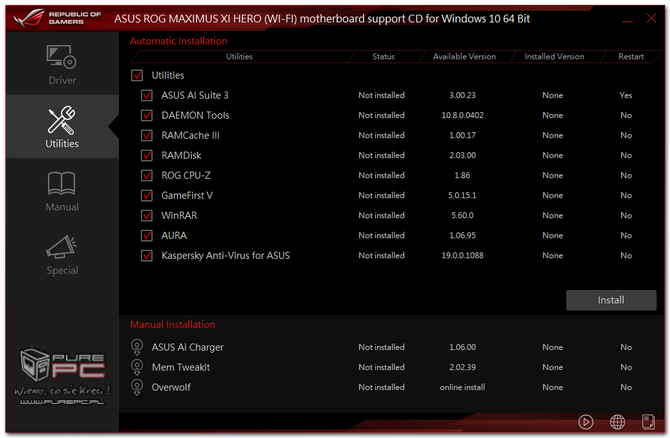The width and height of the screenshot is (670, 438).
Task: Click the Overwolf download icon
Action: coord(137,387)
